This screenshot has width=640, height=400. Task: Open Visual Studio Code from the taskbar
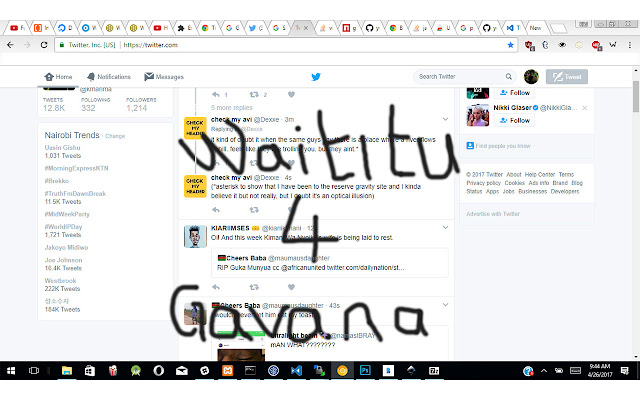pyautogui.click(x=296, y=370)
